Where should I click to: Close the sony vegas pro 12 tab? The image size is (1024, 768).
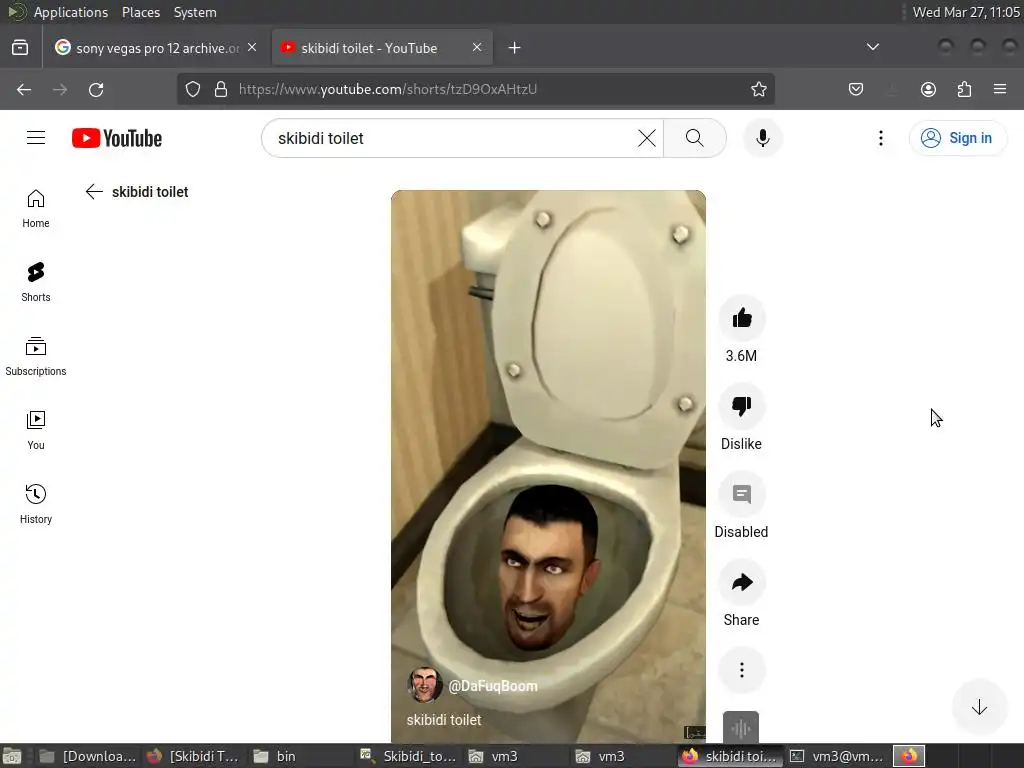[252, 47]
